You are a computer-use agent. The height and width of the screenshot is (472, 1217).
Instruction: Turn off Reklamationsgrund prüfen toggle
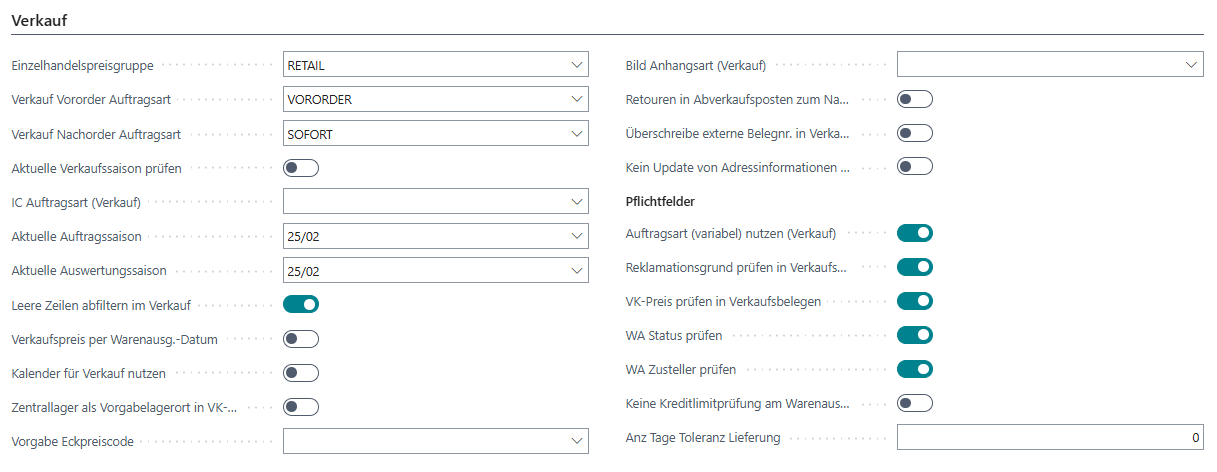pos(914,267)
